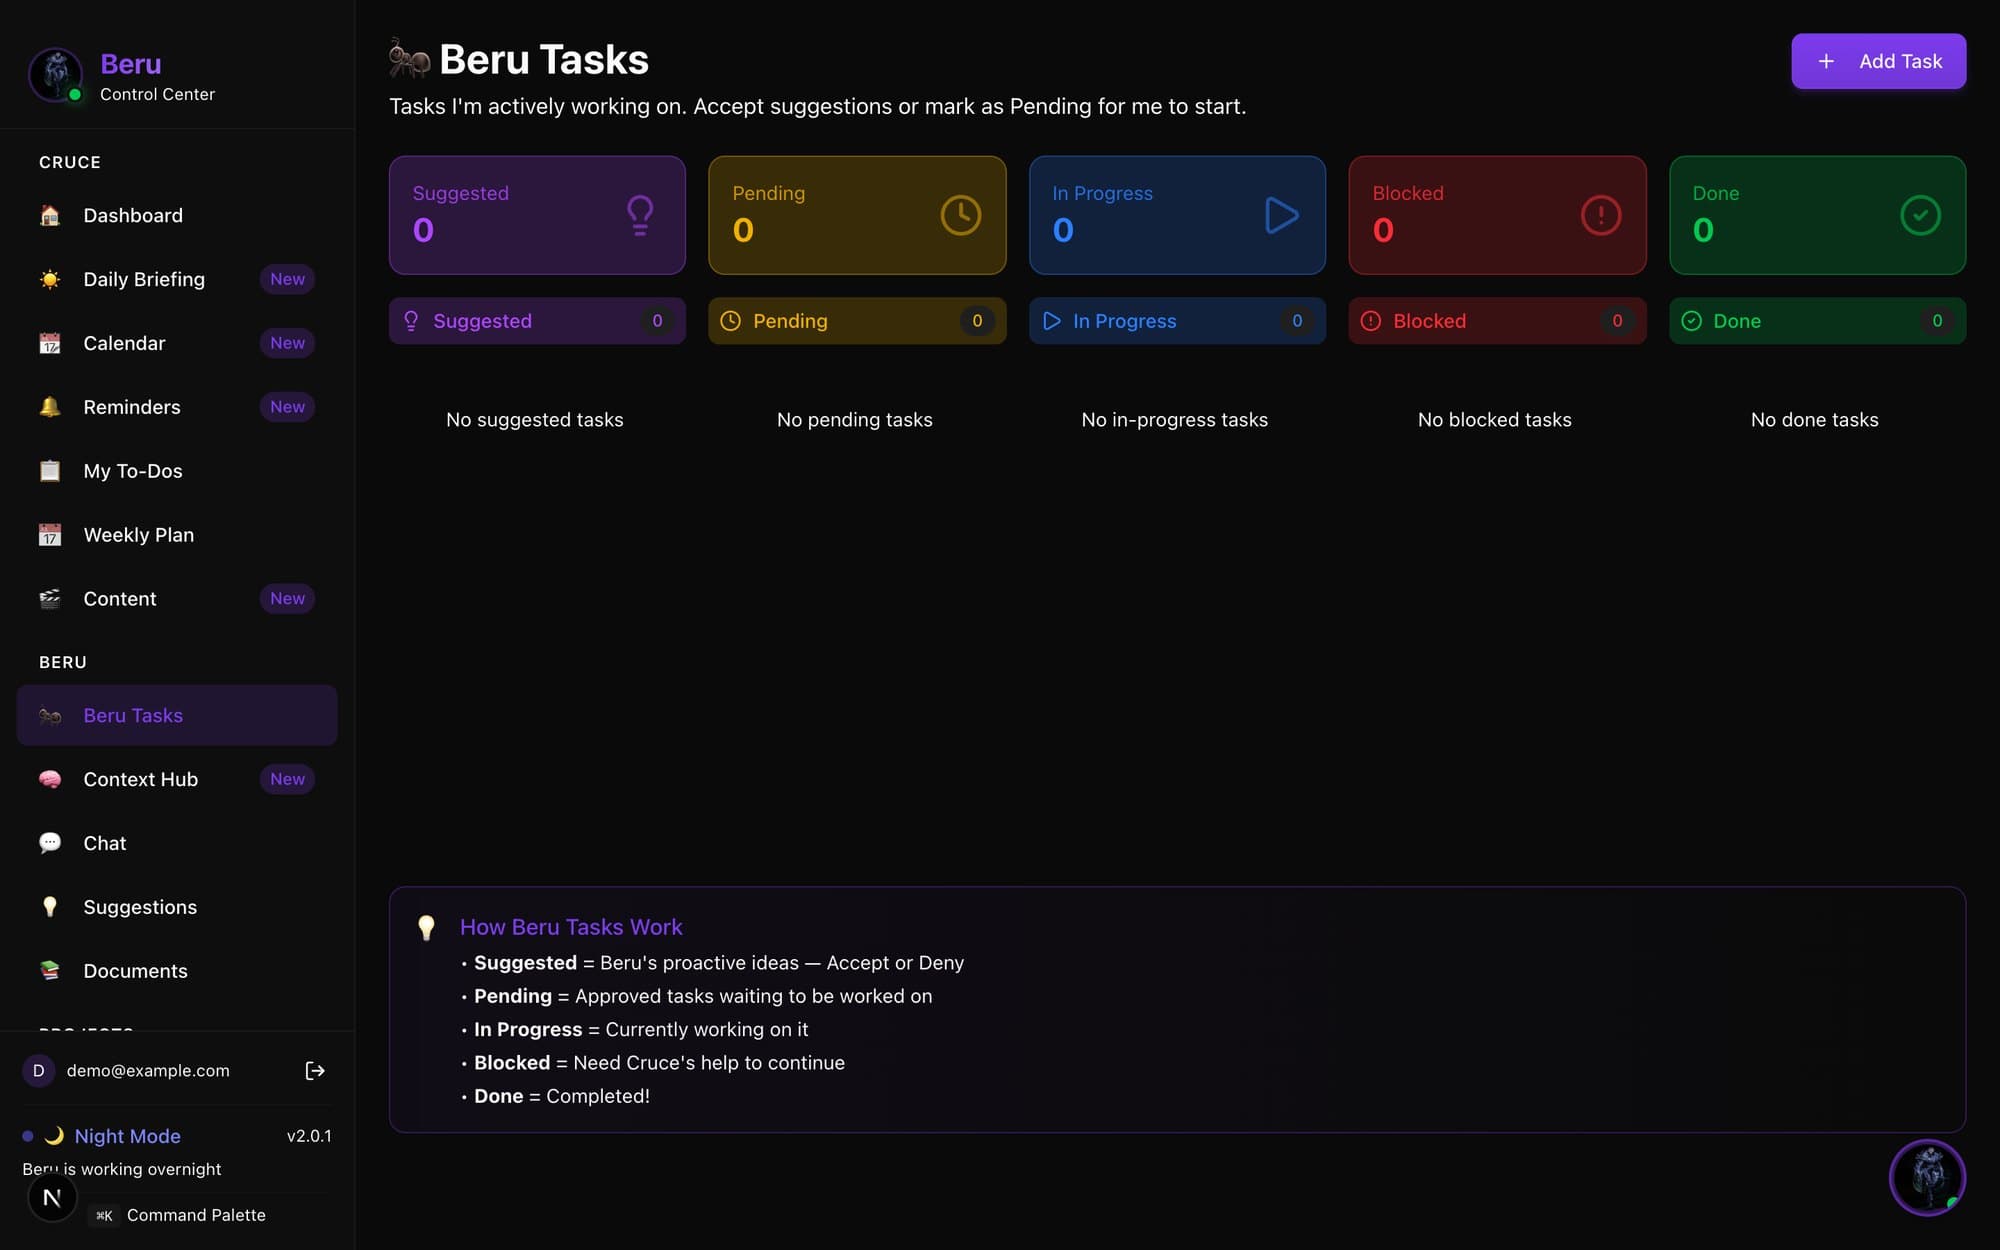Click the Context Hub brain icon
2000x1250 pixels.
click(50, 779)
